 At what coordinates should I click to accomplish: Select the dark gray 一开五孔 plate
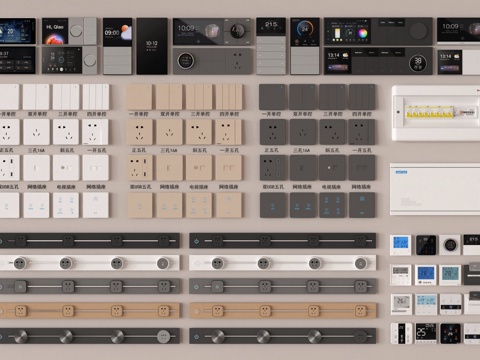(362, 132)
